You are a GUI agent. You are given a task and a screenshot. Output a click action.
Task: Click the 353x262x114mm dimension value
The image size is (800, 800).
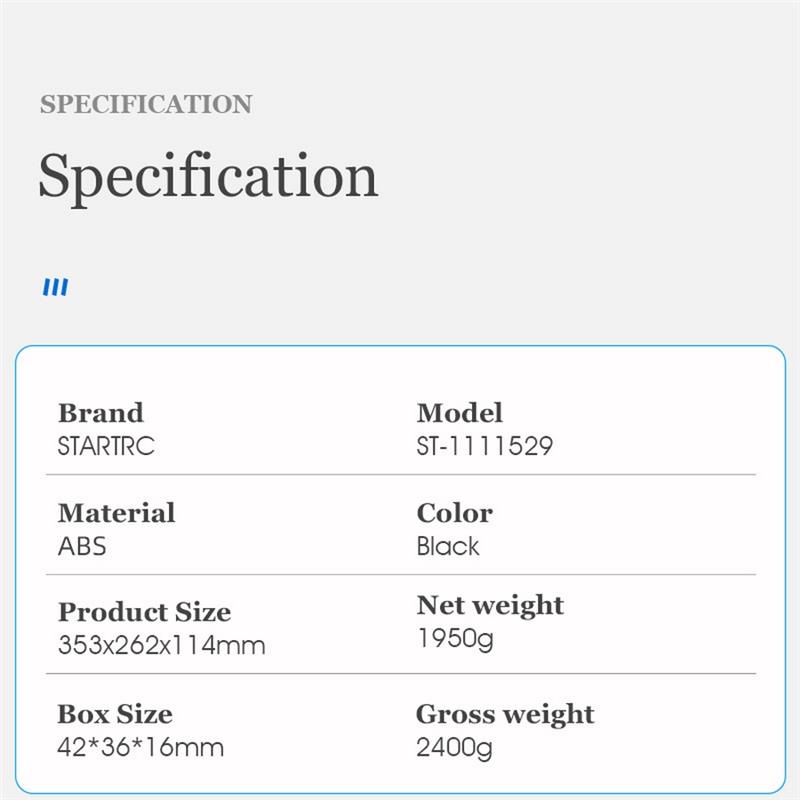(162, 645)
